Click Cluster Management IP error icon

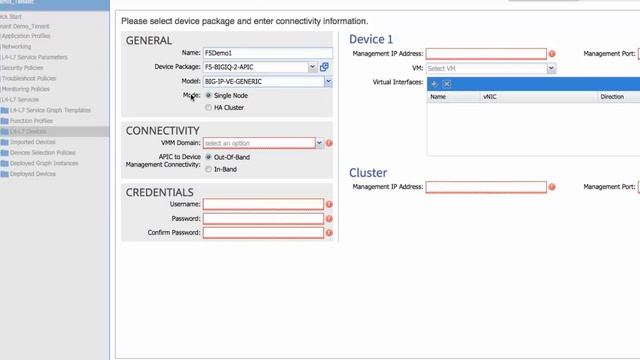pos(552,187)
